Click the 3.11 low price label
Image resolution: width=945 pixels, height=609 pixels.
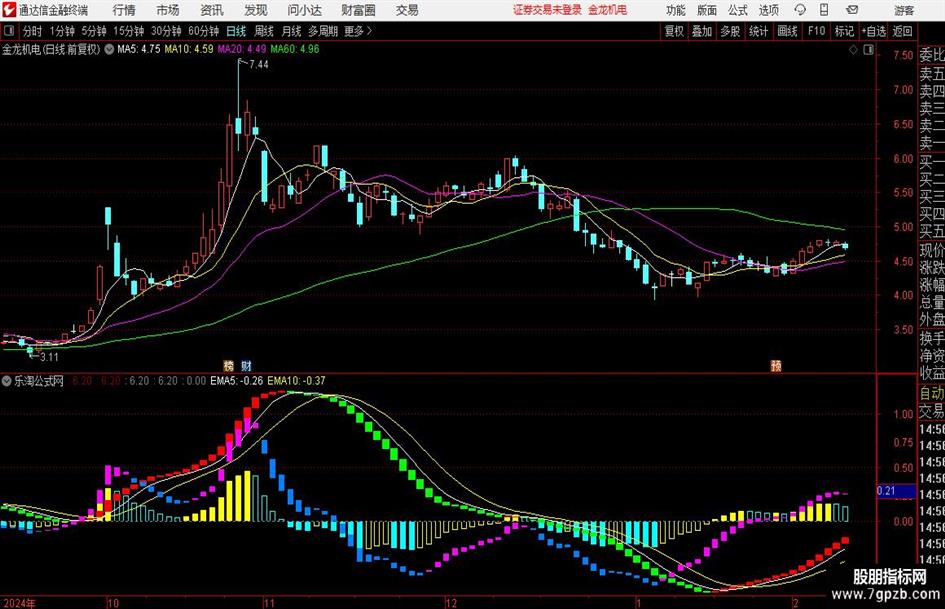[x=49, y=357]
